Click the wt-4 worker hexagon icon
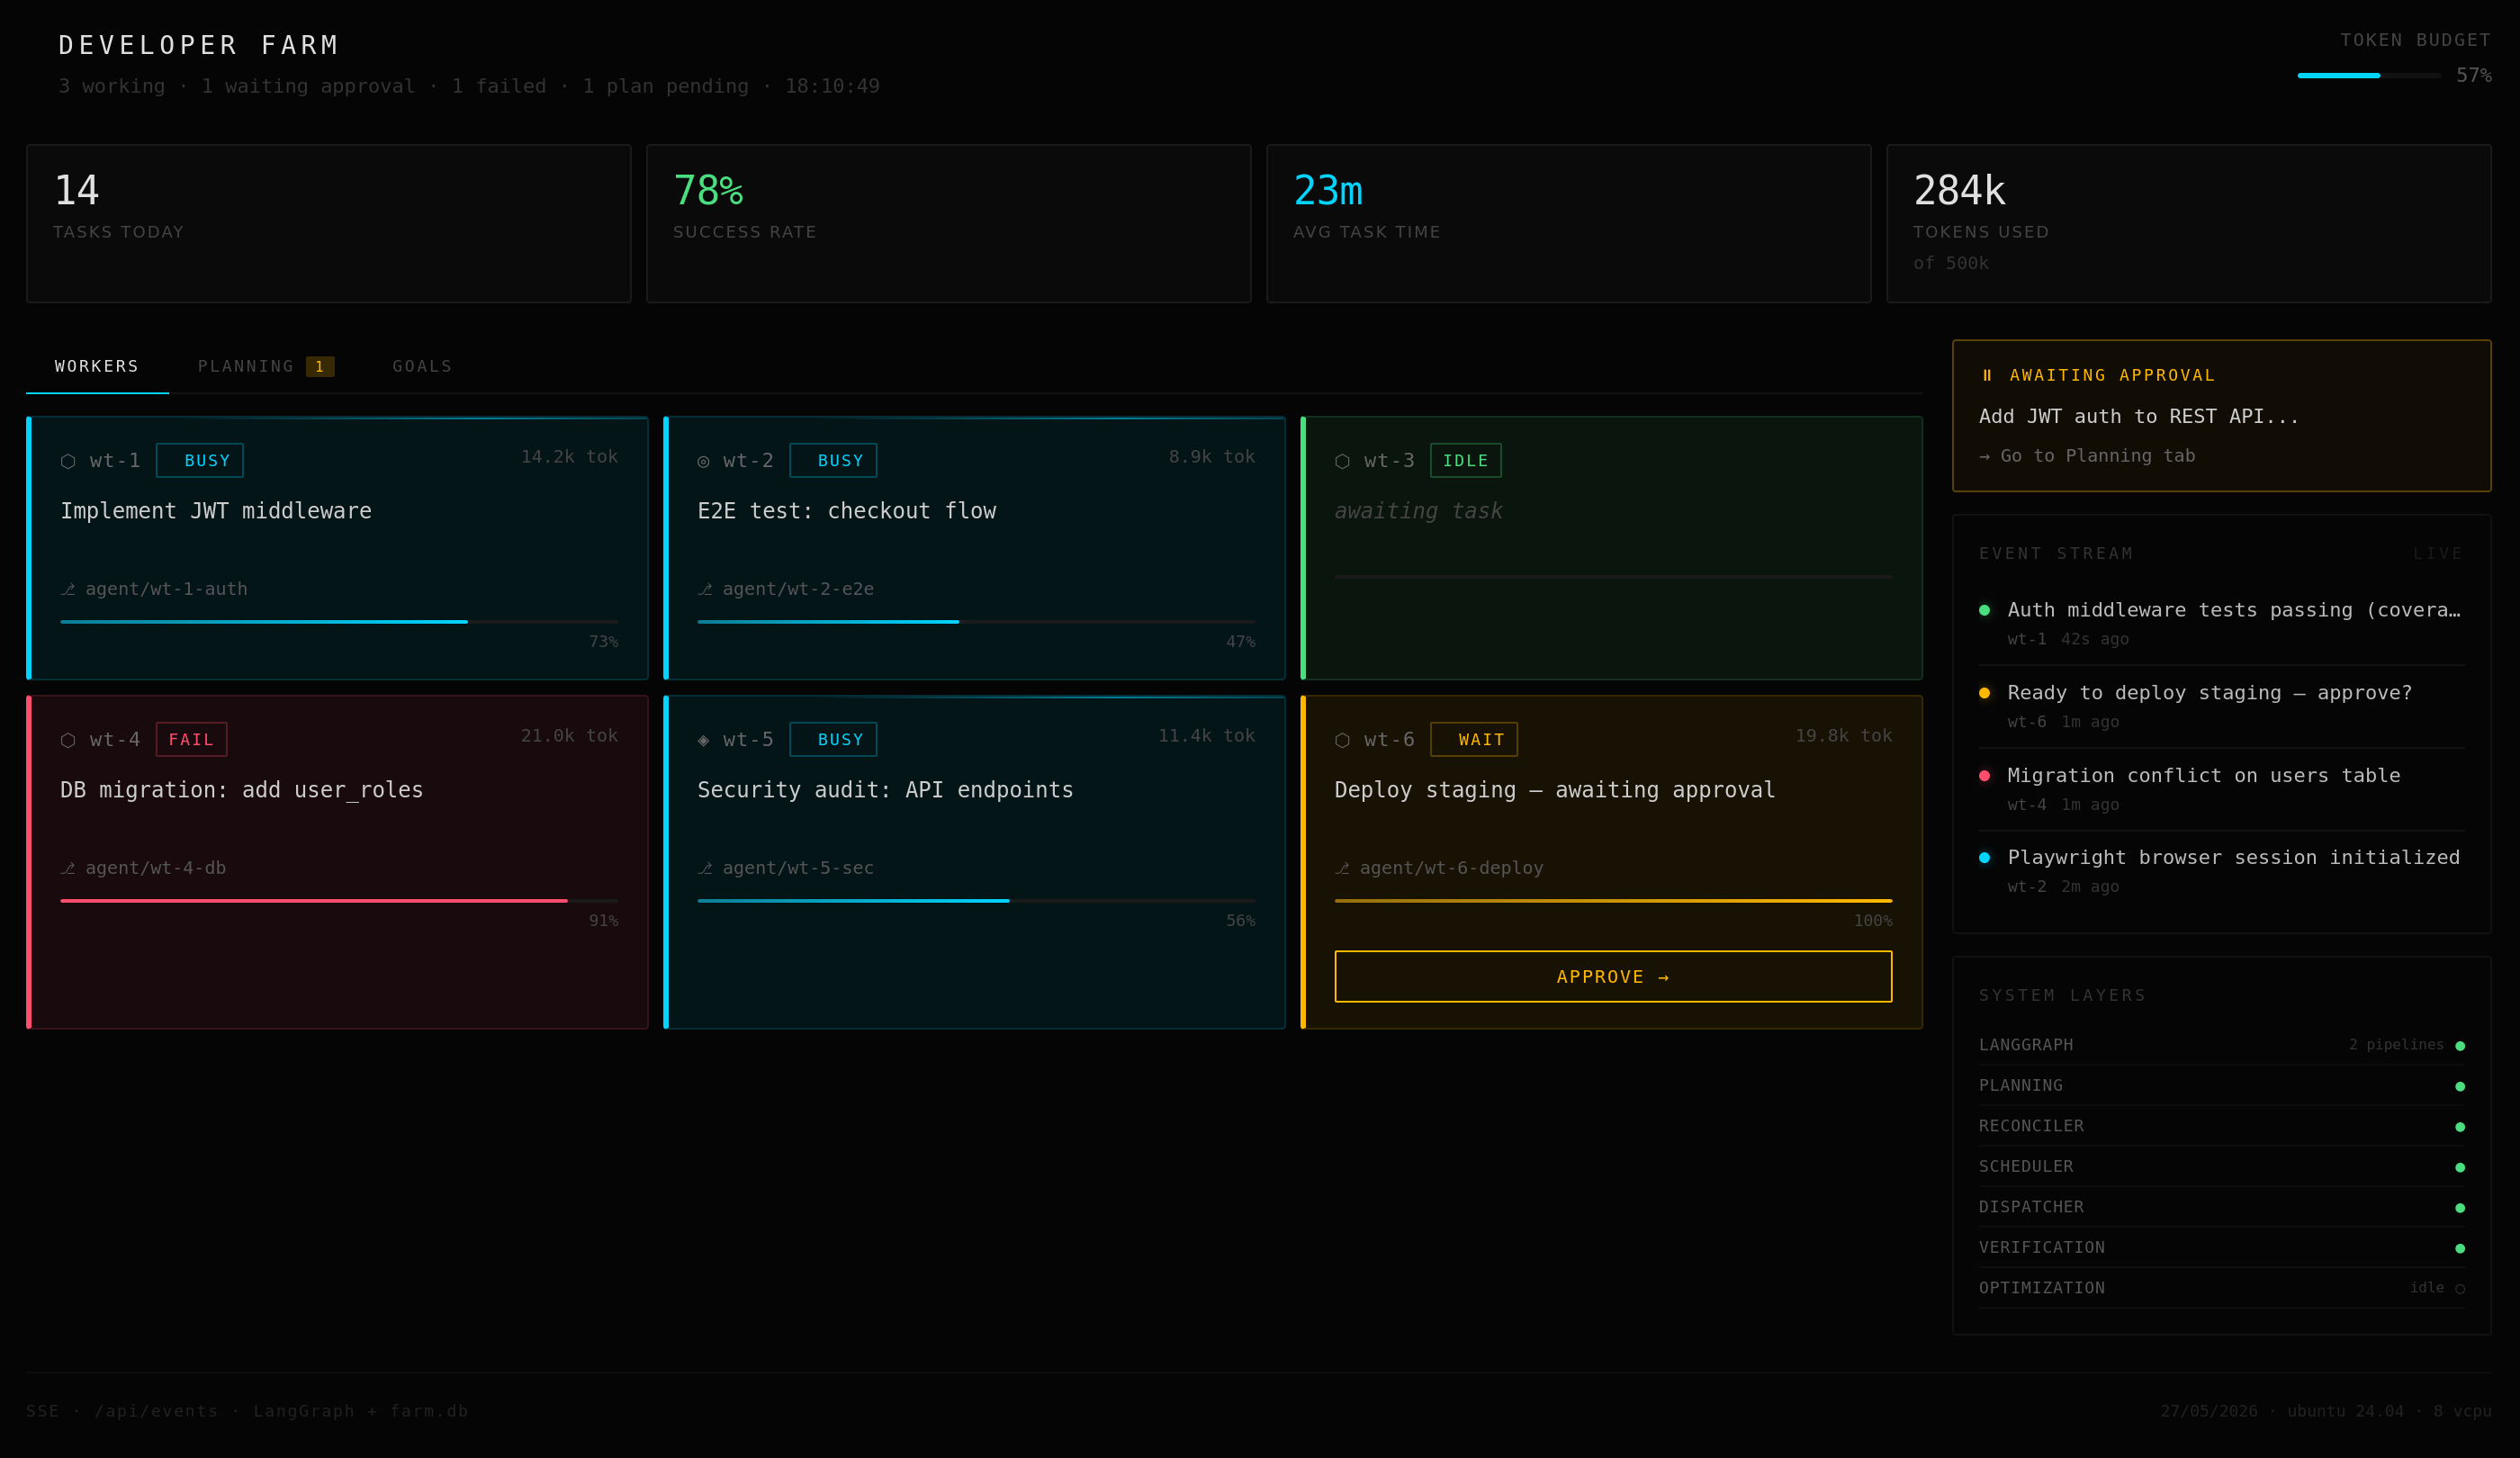The width and height of the screenshot is (2520, 1458). tap(68, 740)
